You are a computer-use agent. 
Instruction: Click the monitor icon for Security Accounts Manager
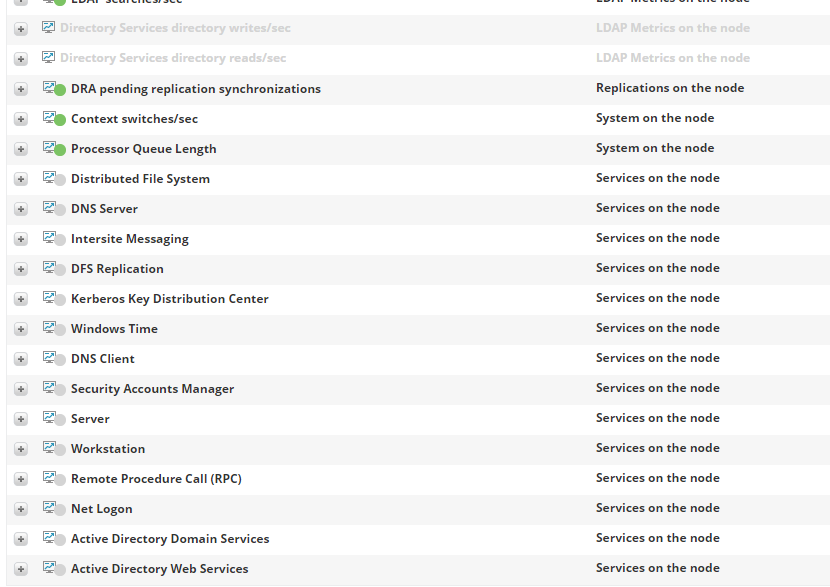click(x=54, y=389)
